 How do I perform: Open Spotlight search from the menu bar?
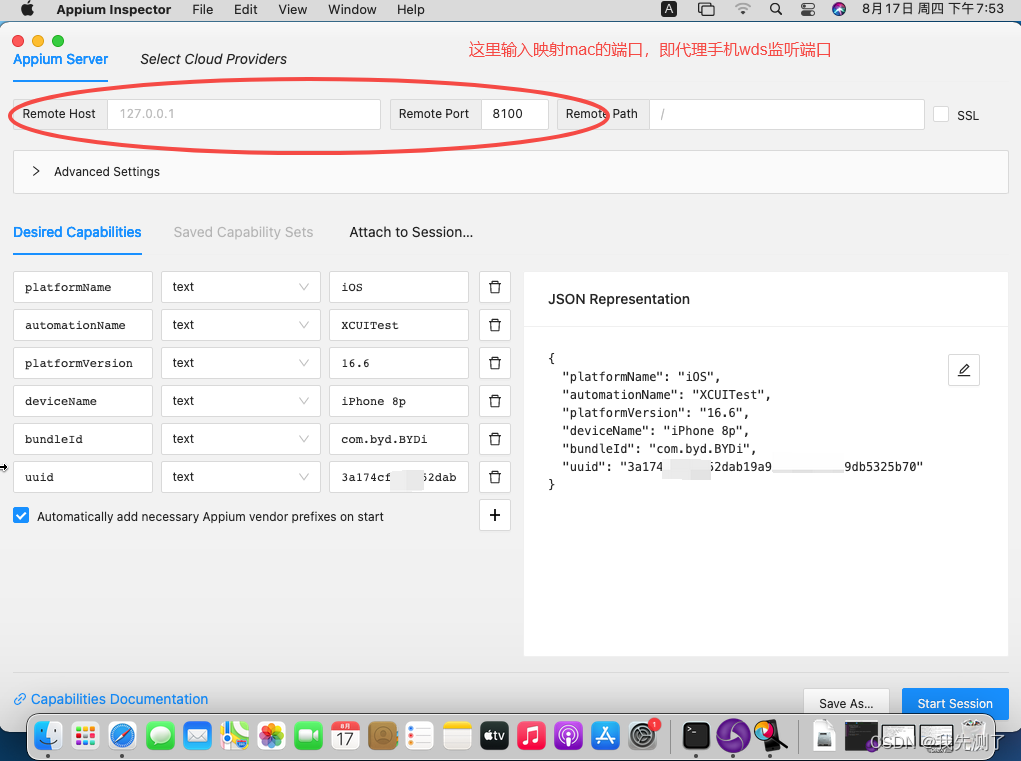774,10
